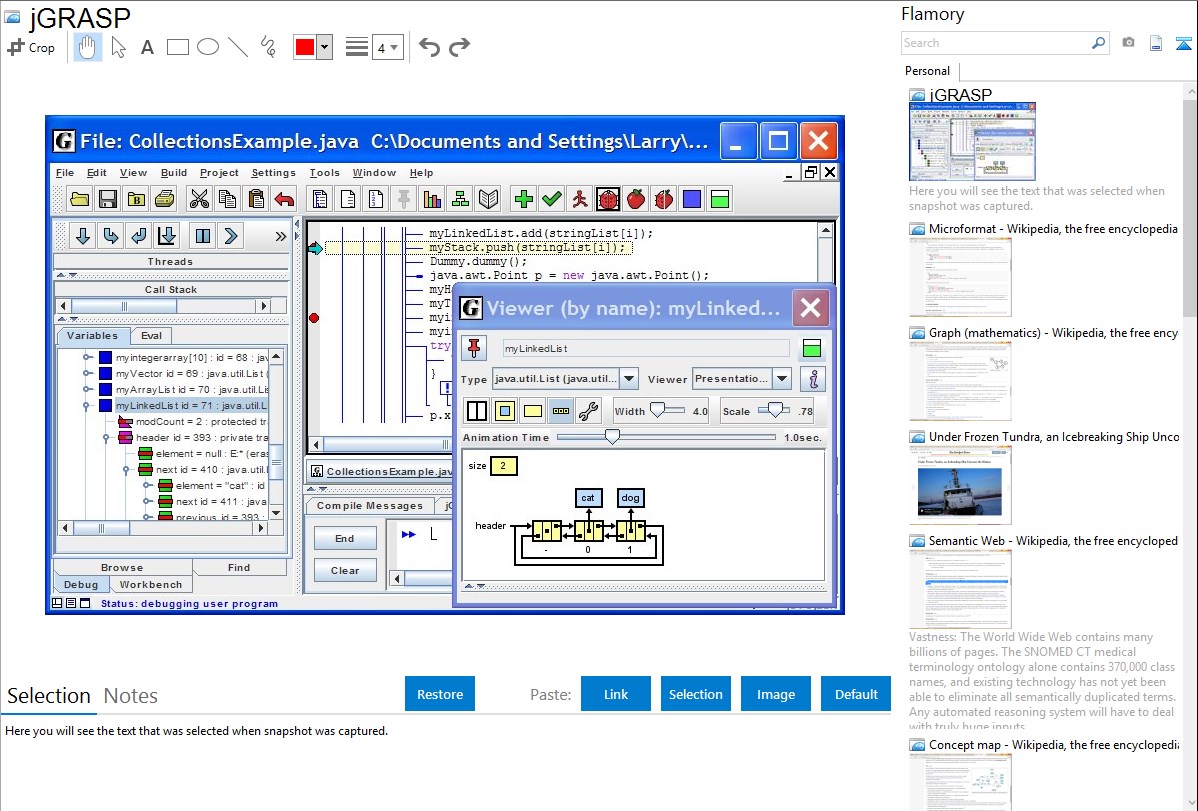This screenshot has width=1198, height=811.
Task: Paste as Link
Action: [x=616, y=694]
